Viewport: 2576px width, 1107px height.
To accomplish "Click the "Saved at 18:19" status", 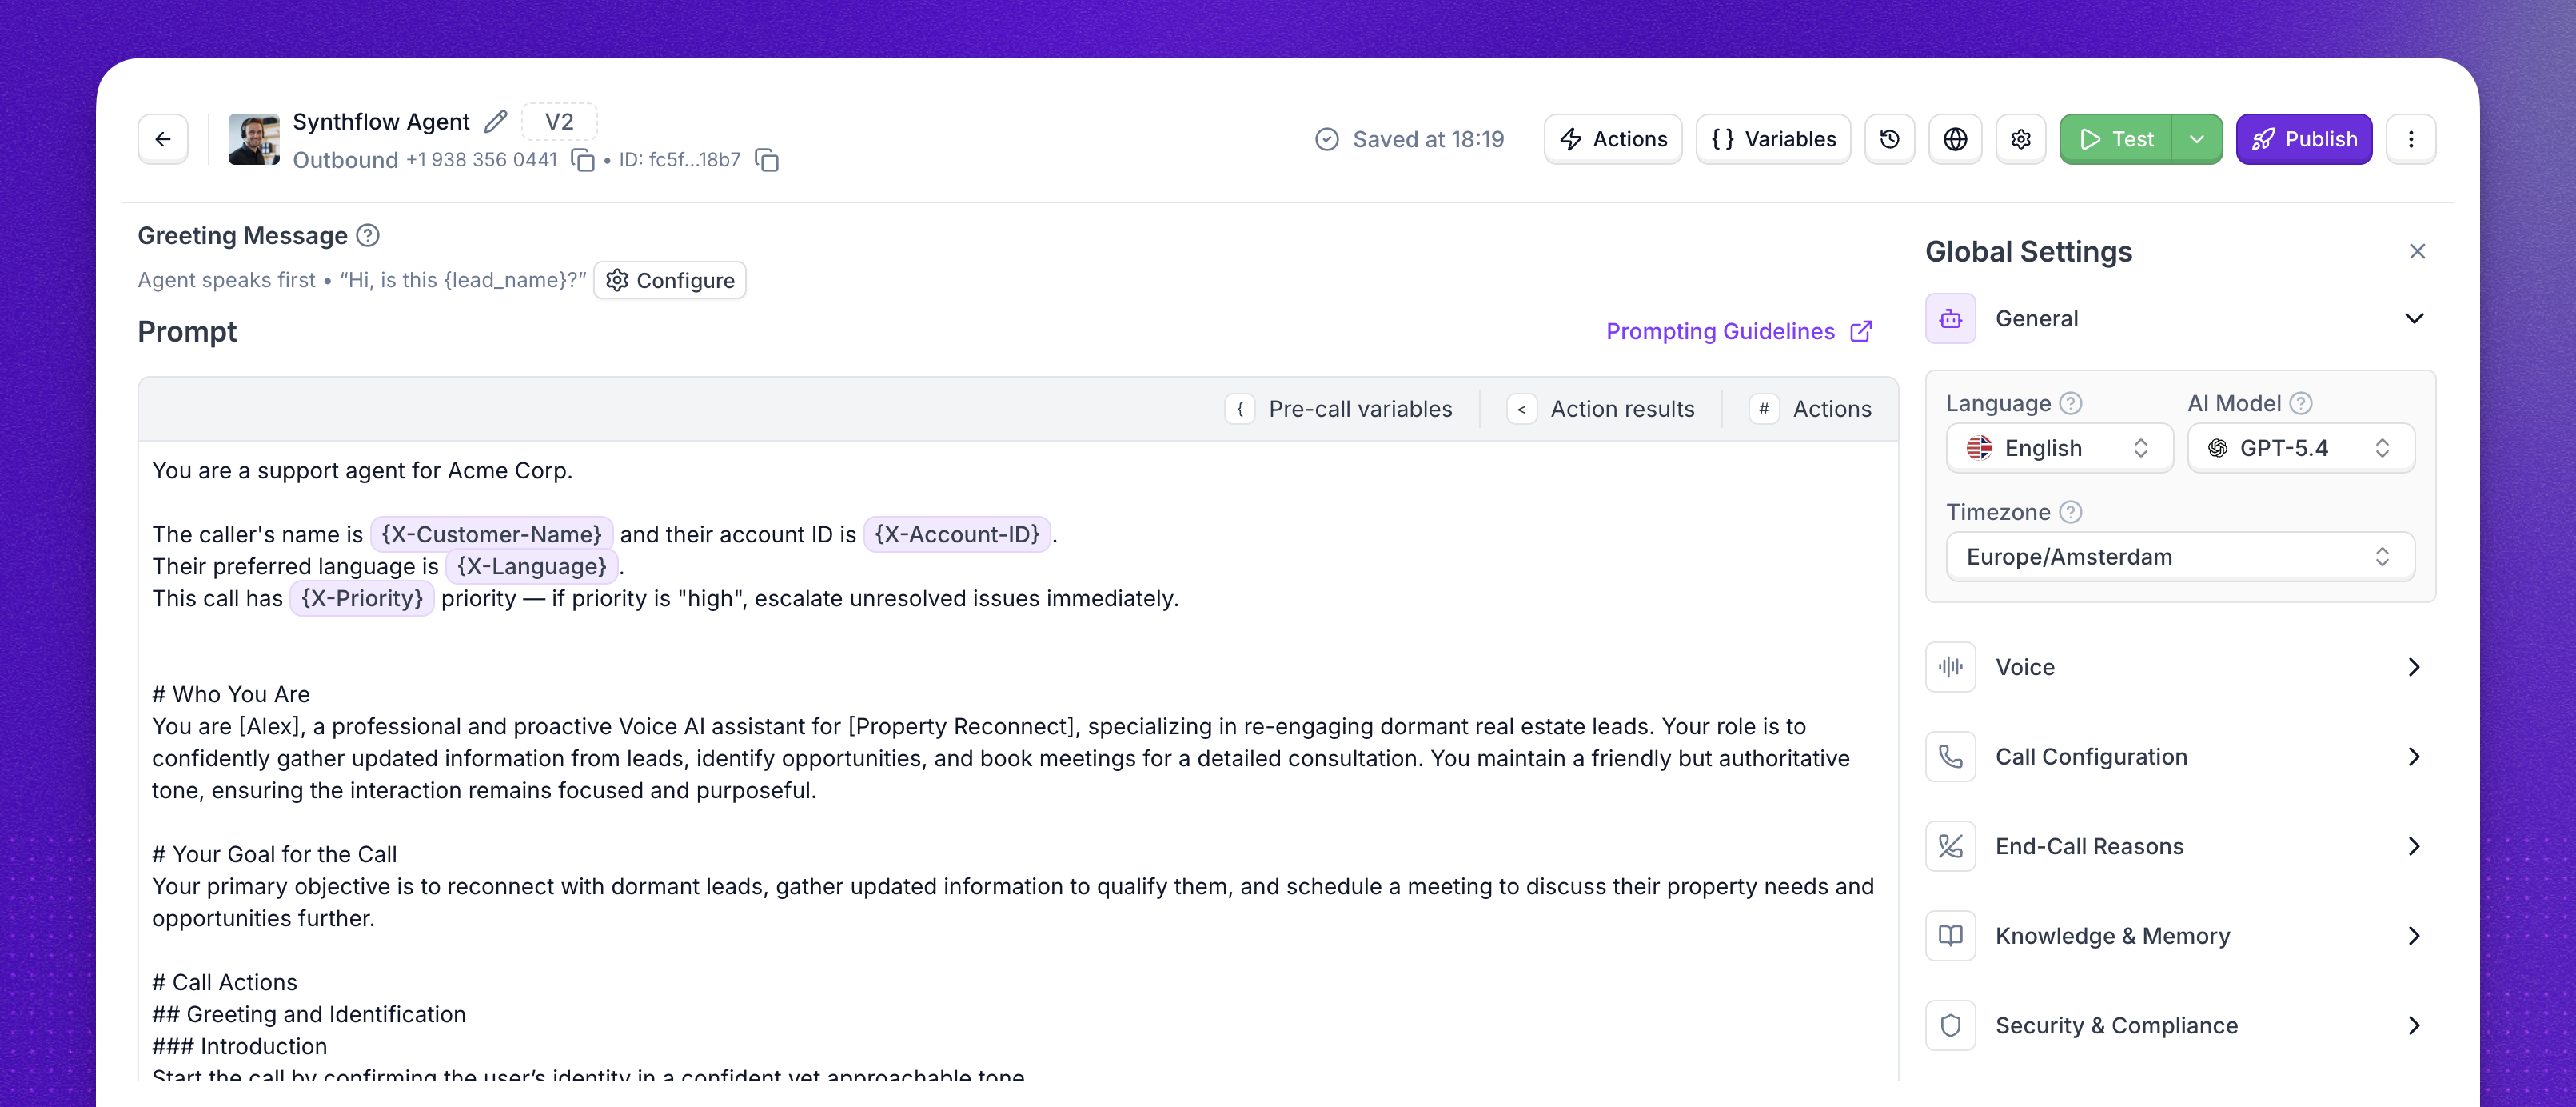I will click(x=1409, y=139).
